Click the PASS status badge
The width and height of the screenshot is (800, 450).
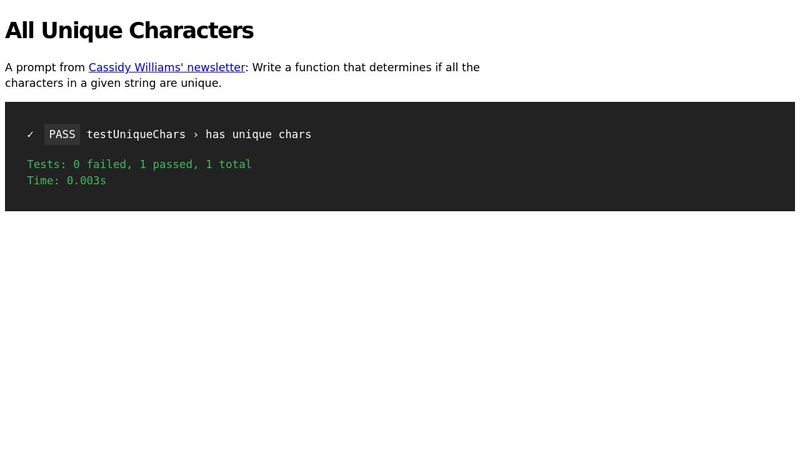point(62,135)
